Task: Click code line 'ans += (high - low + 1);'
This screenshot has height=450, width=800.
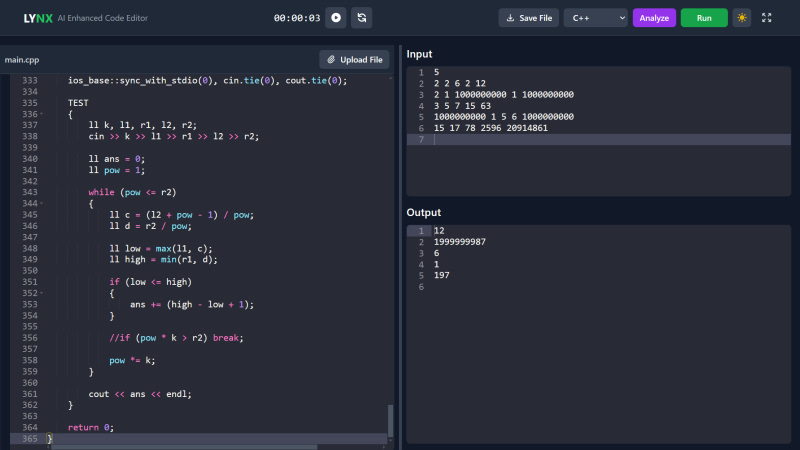Action: pyautogui.click(x=192, y=305)
